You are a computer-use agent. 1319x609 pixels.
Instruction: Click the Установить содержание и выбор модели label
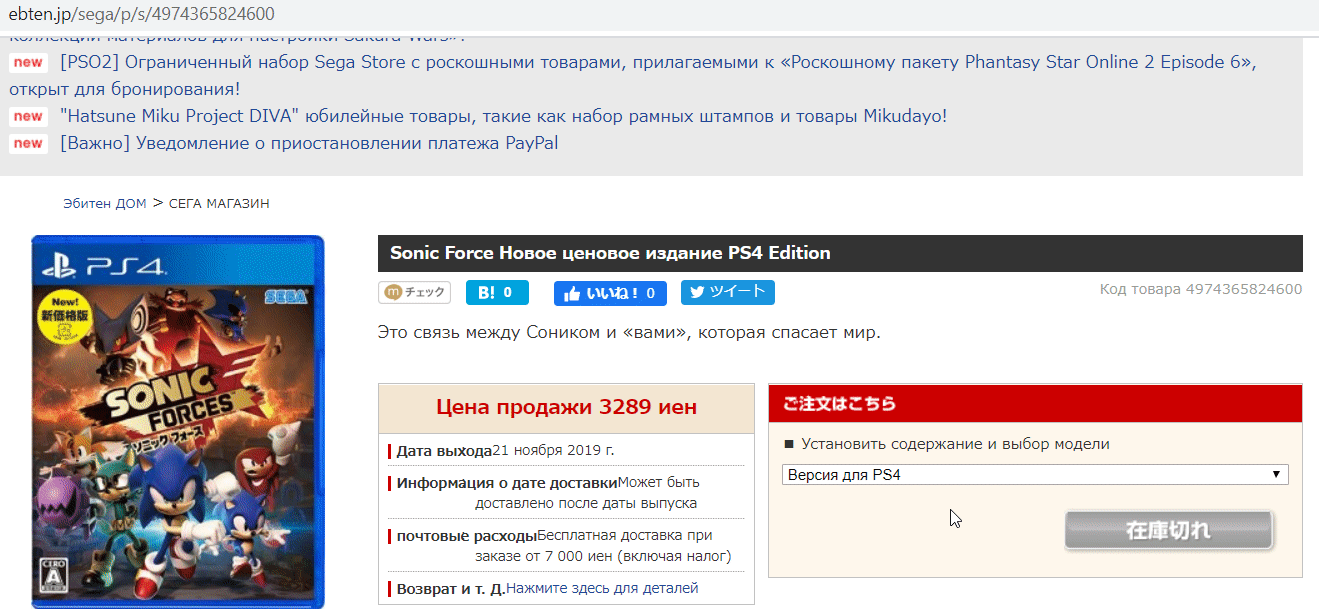[x=955, y=444]
